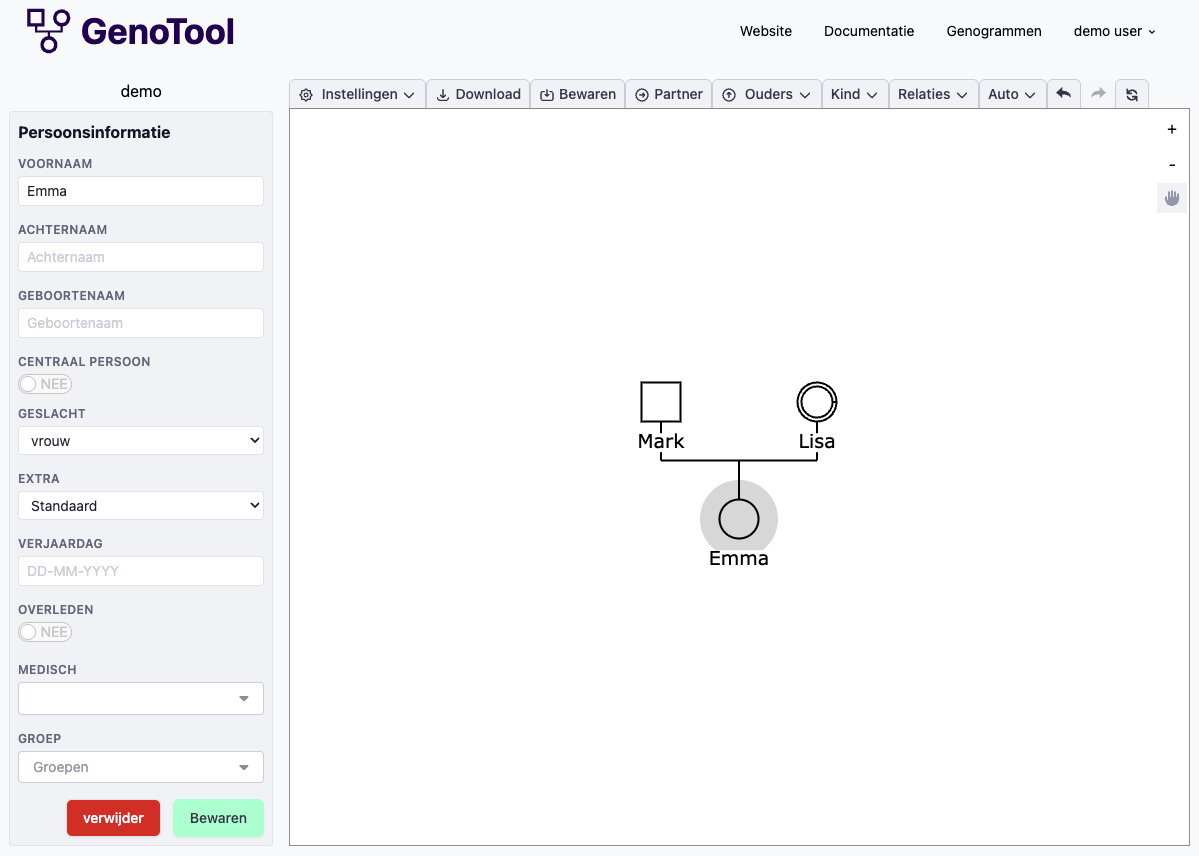Click the Verjaardag date field
Viewport: 1199px width, 856px height.
(x=141, y=571)
